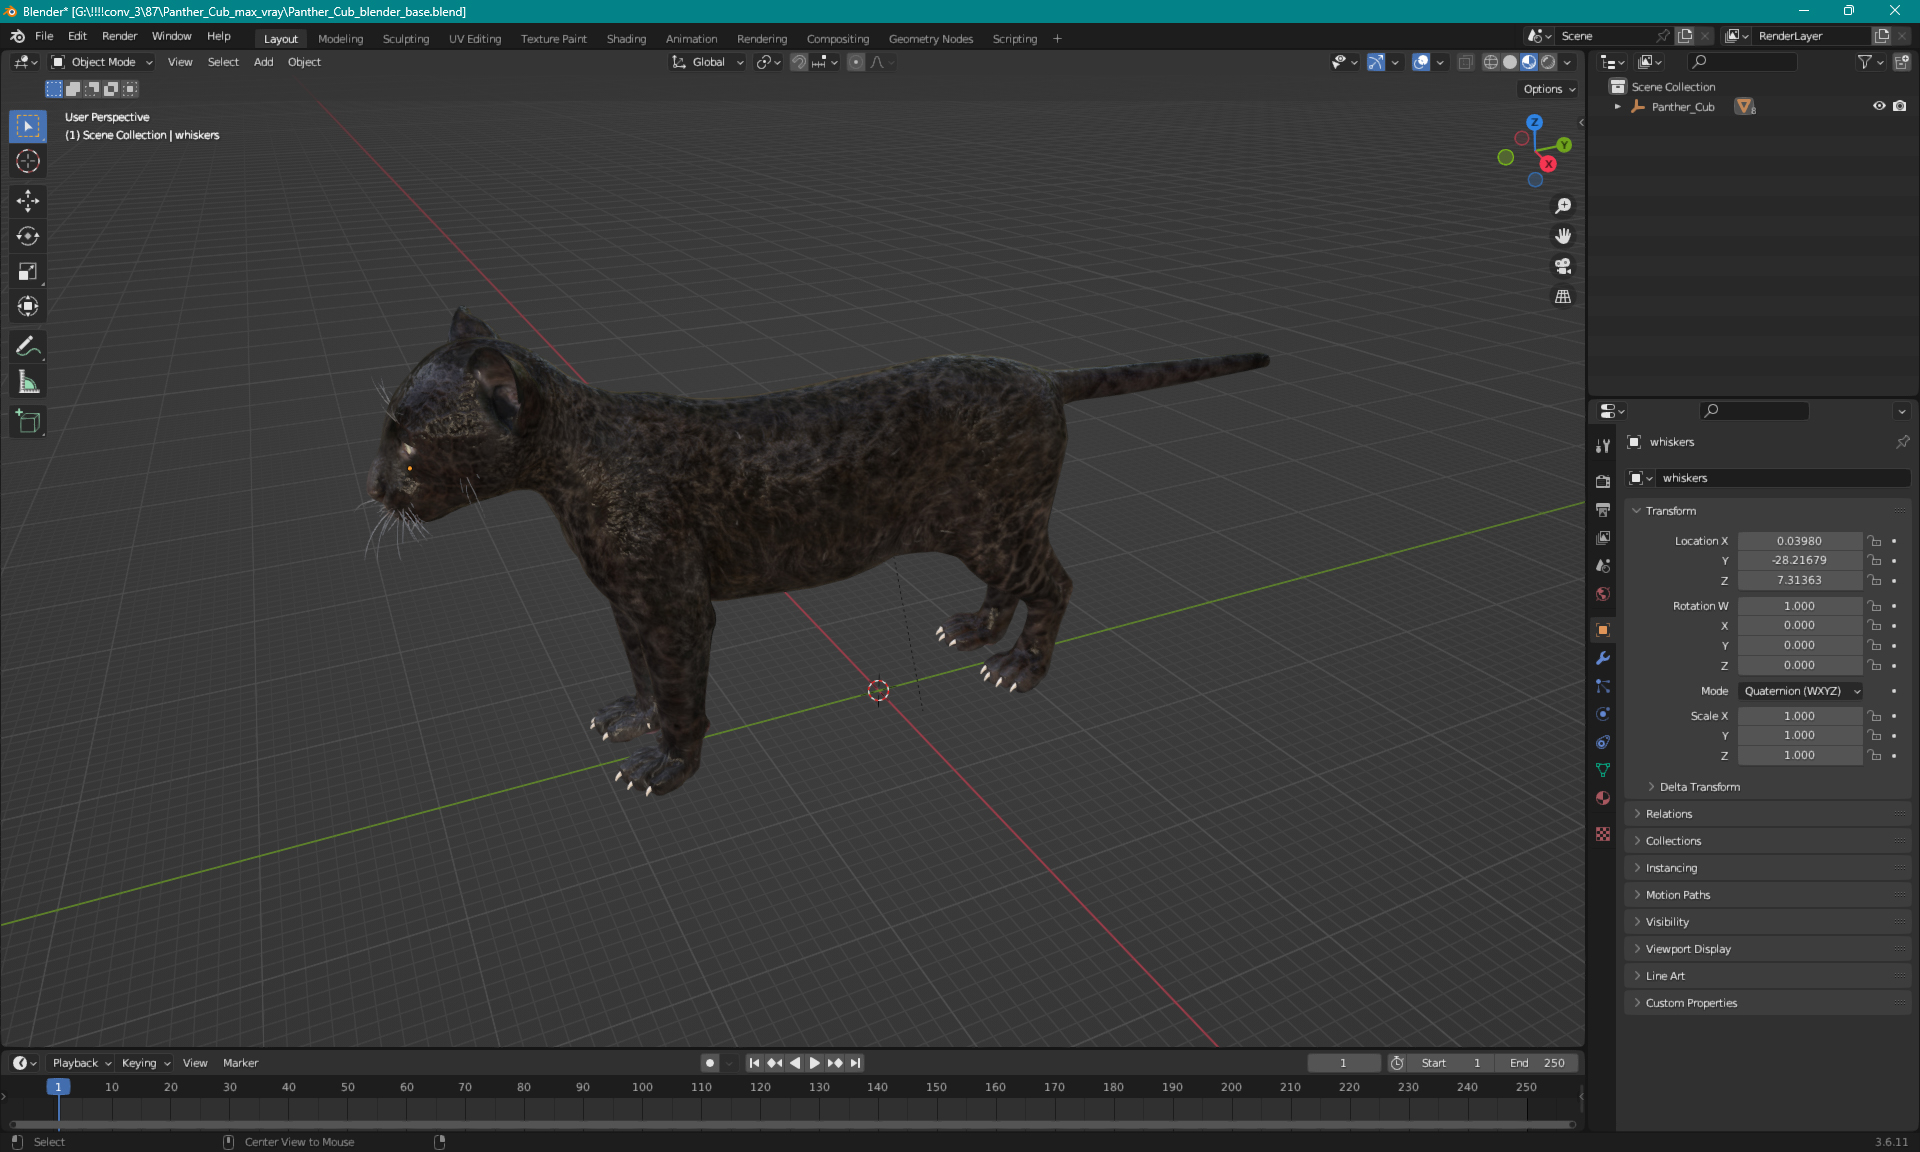This screenshot has width=1920, height=1152.
Task: Select the Add Cube tool
Action: pos(28,422)
